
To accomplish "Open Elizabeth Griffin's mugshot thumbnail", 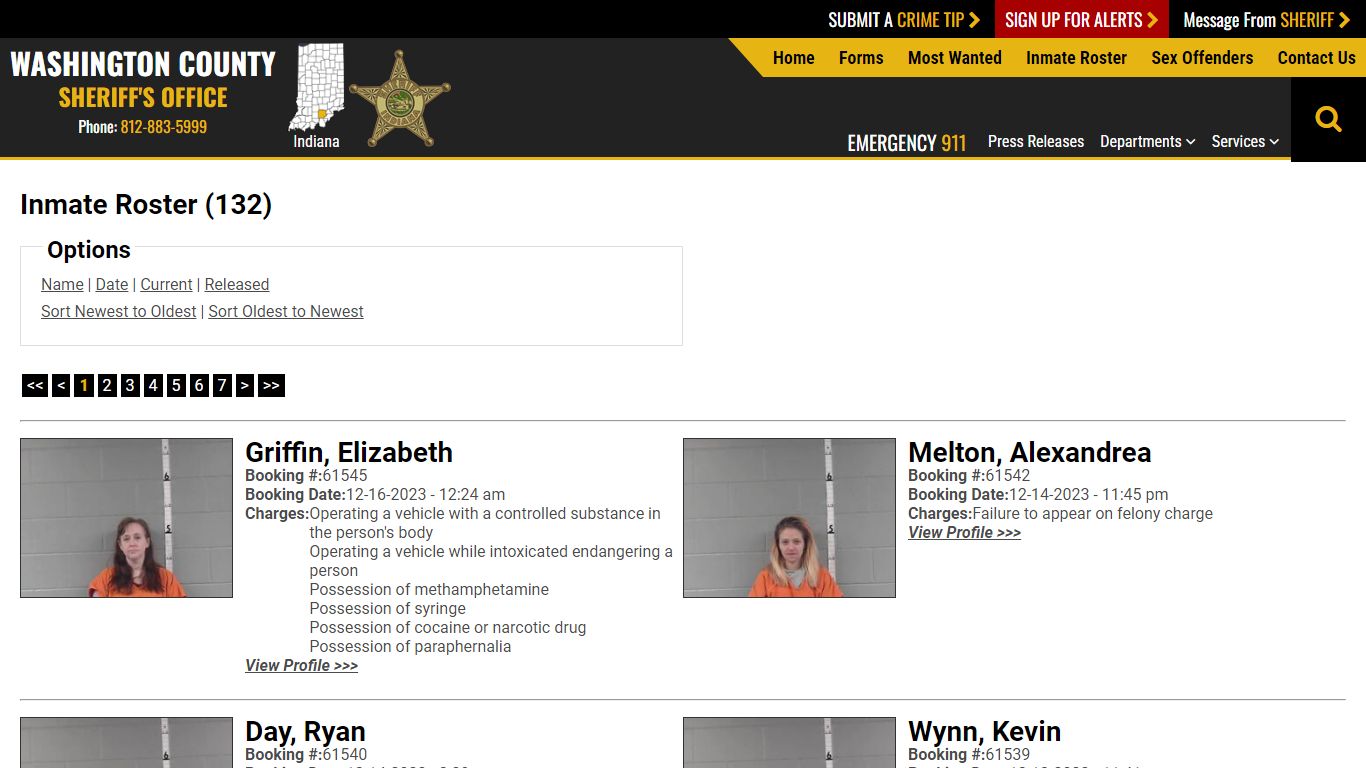I will [126, 518].
